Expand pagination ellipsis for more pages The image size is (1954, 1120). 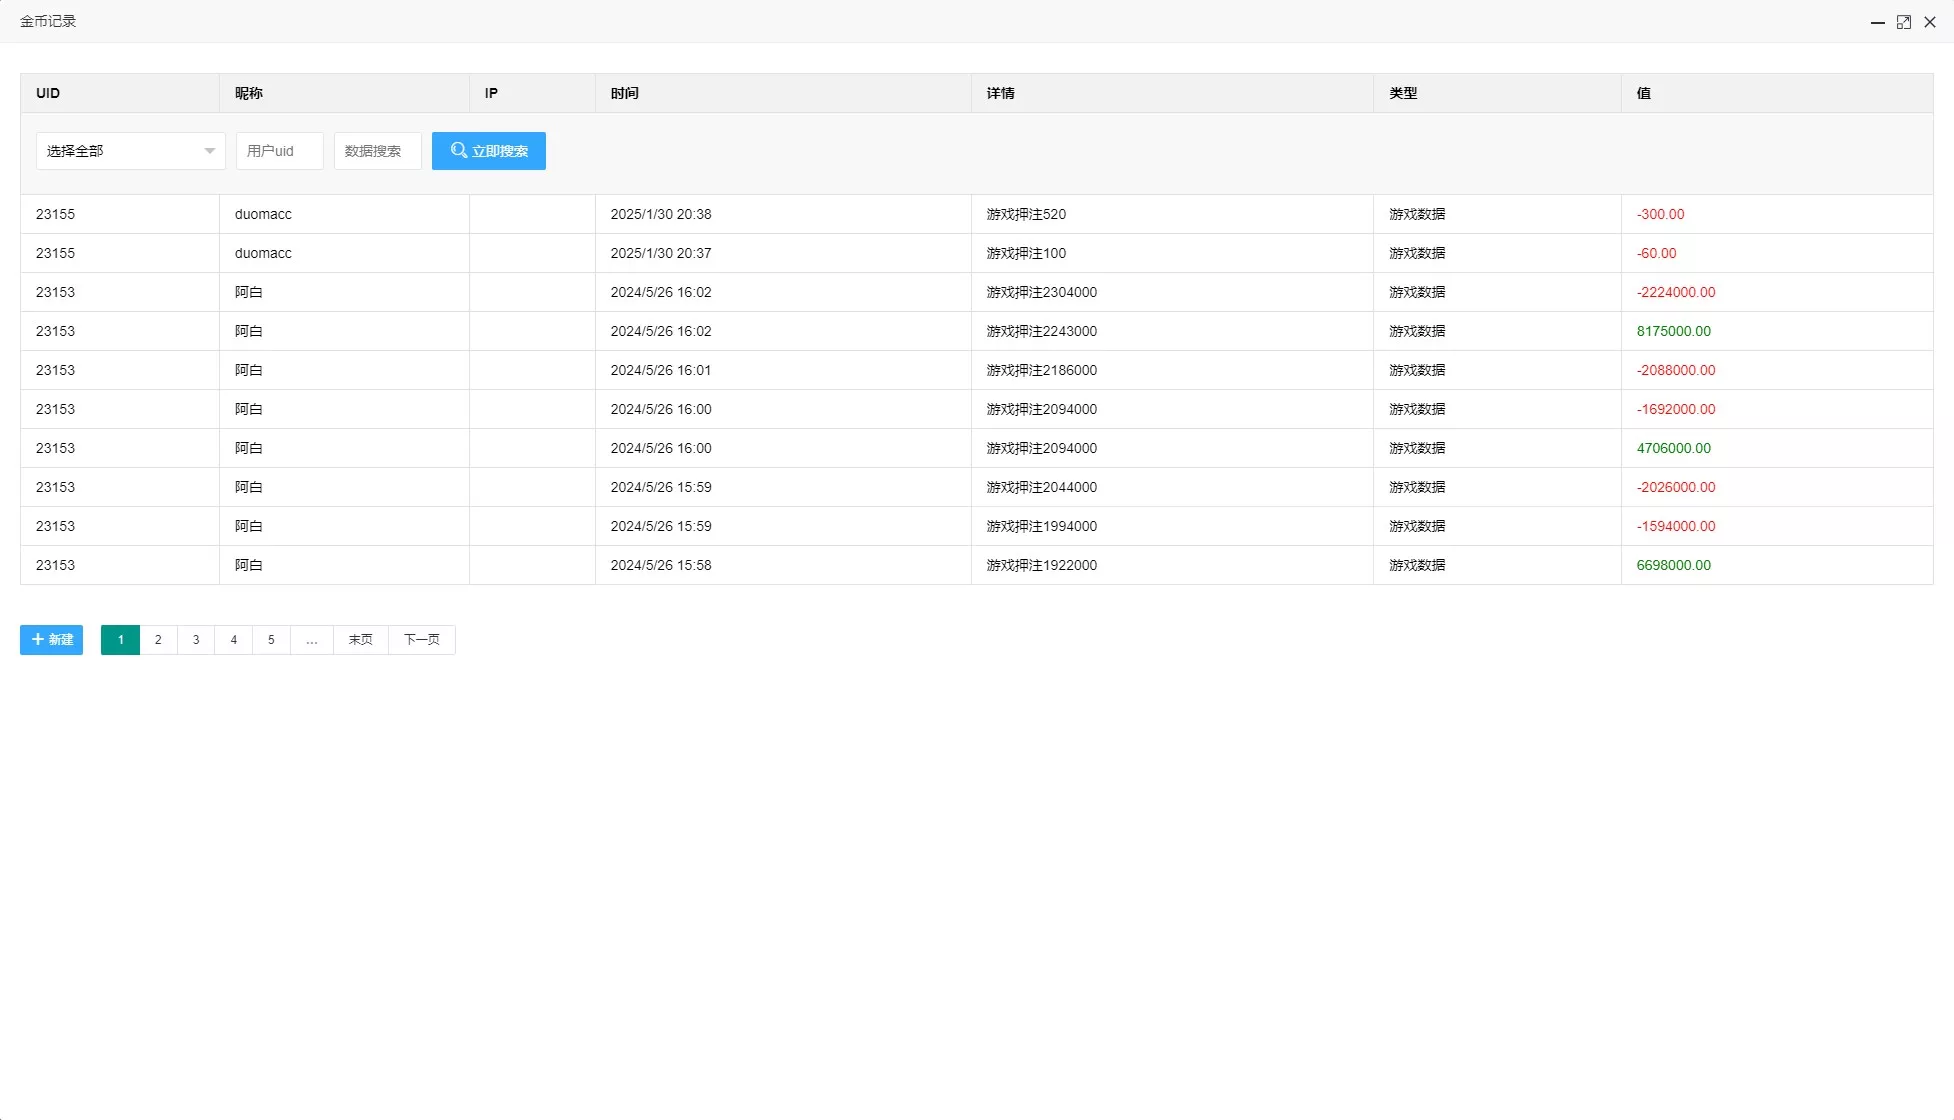(312, 640)
